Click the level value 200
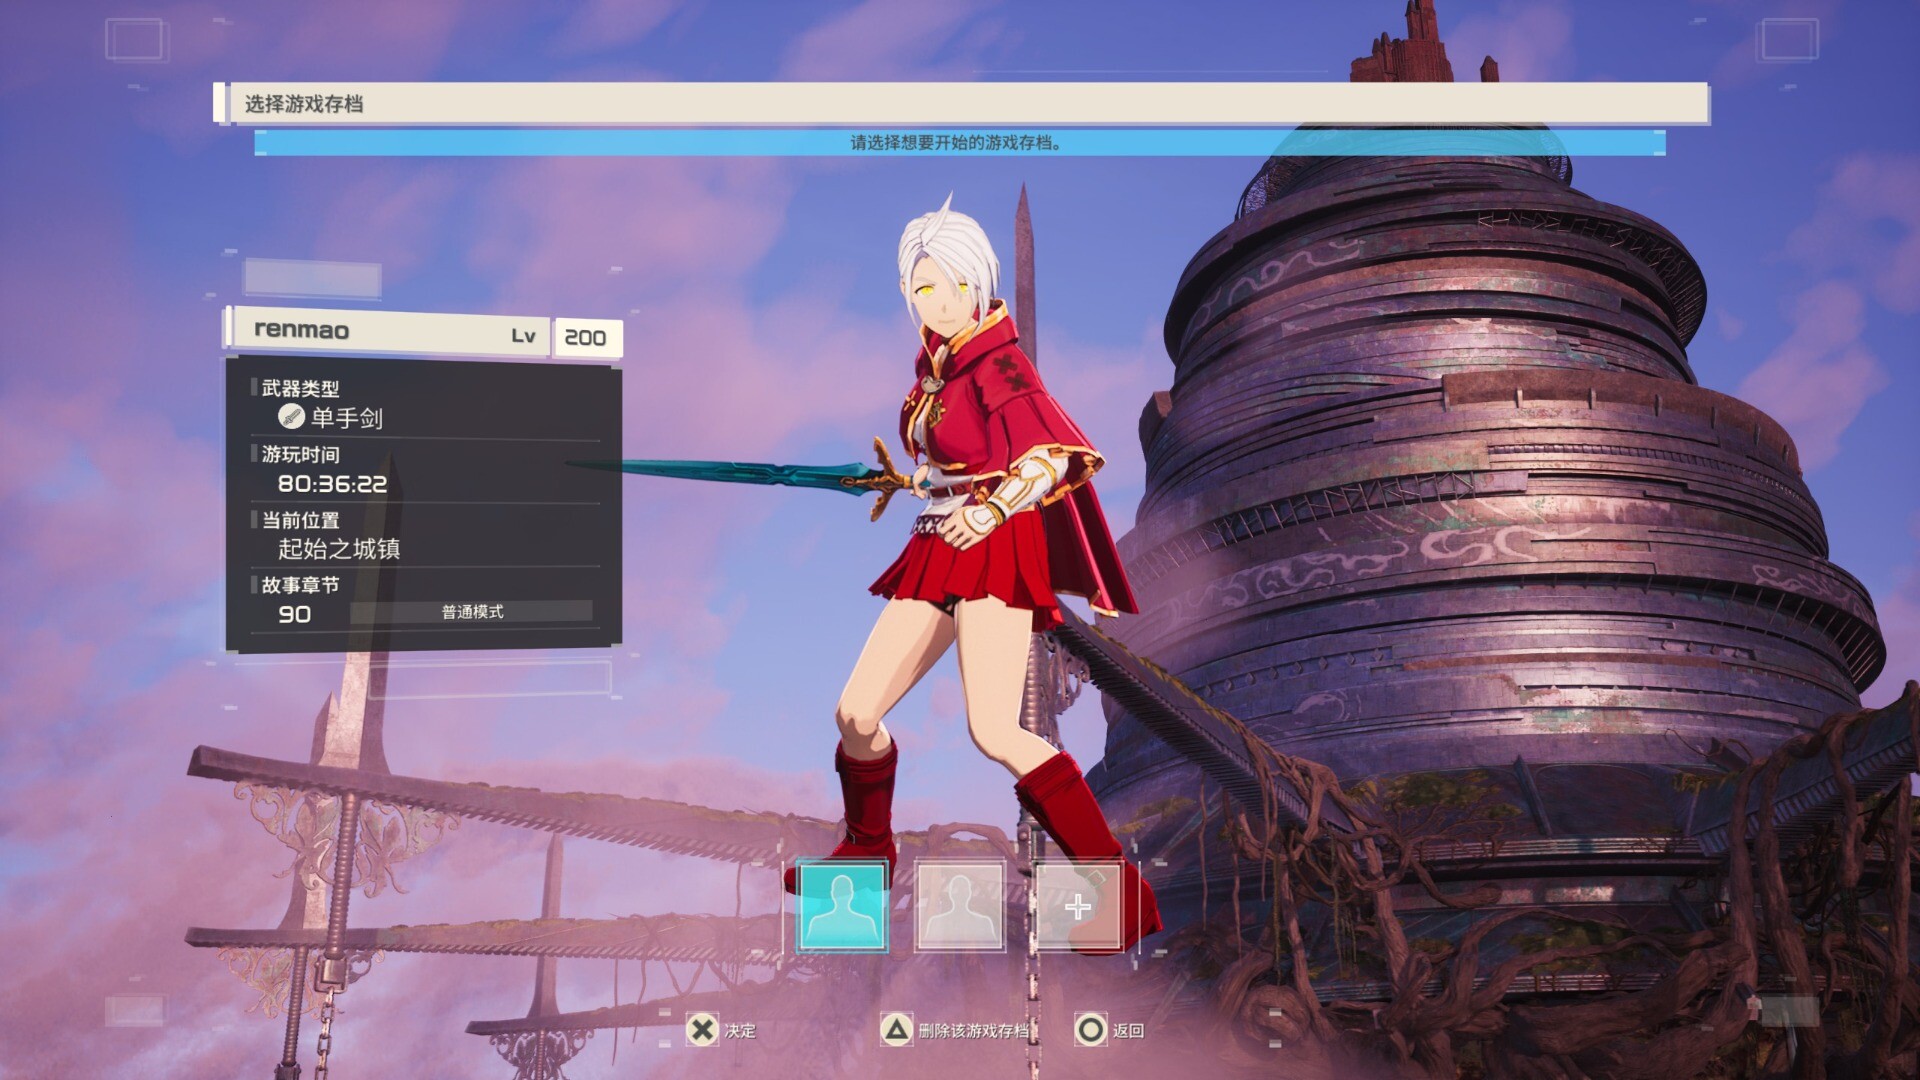This screenshot has width=1920, height=1080. click(x=585, y=338)
